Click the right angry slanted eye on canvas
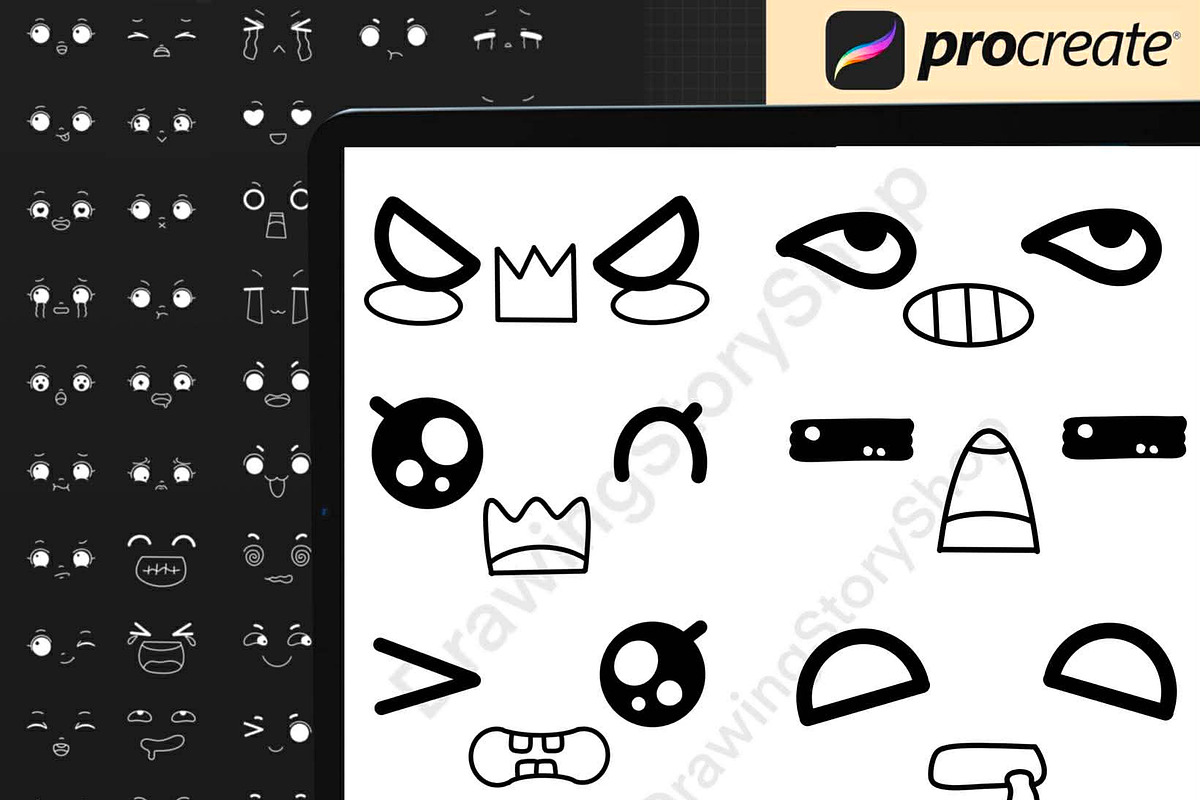This screenshot has height=800, width=1200. click(x=646, y=245)
